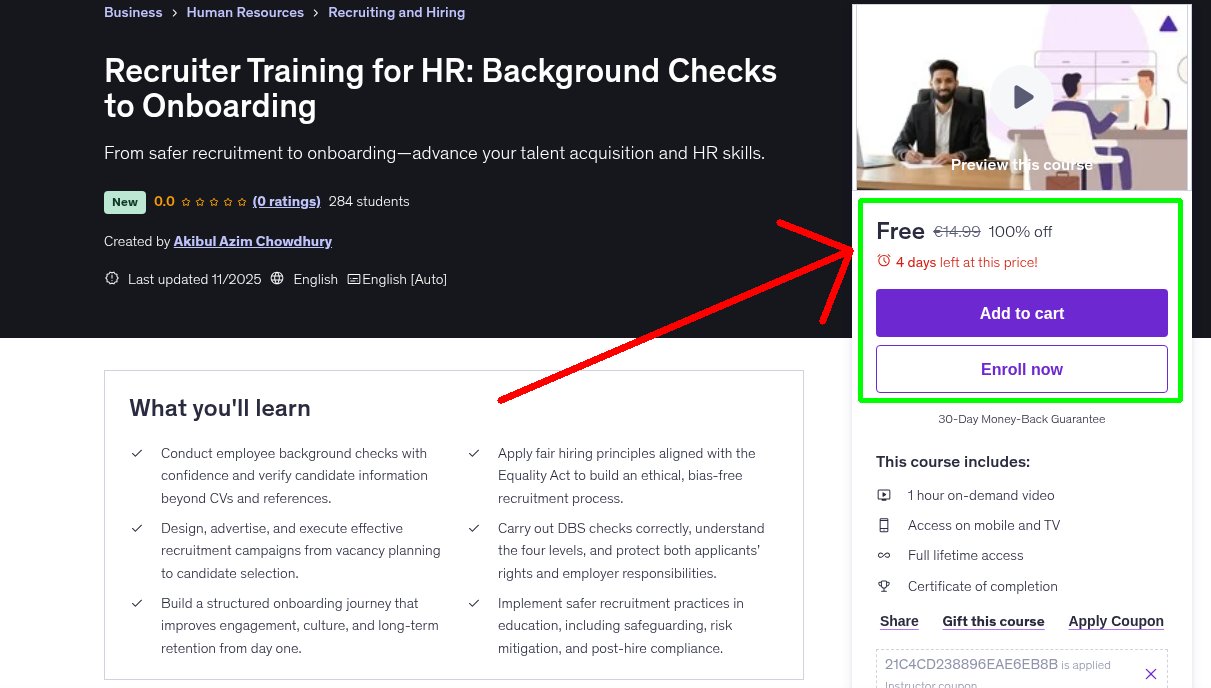Click the certificate of completion trophy icon

[884, 586]
